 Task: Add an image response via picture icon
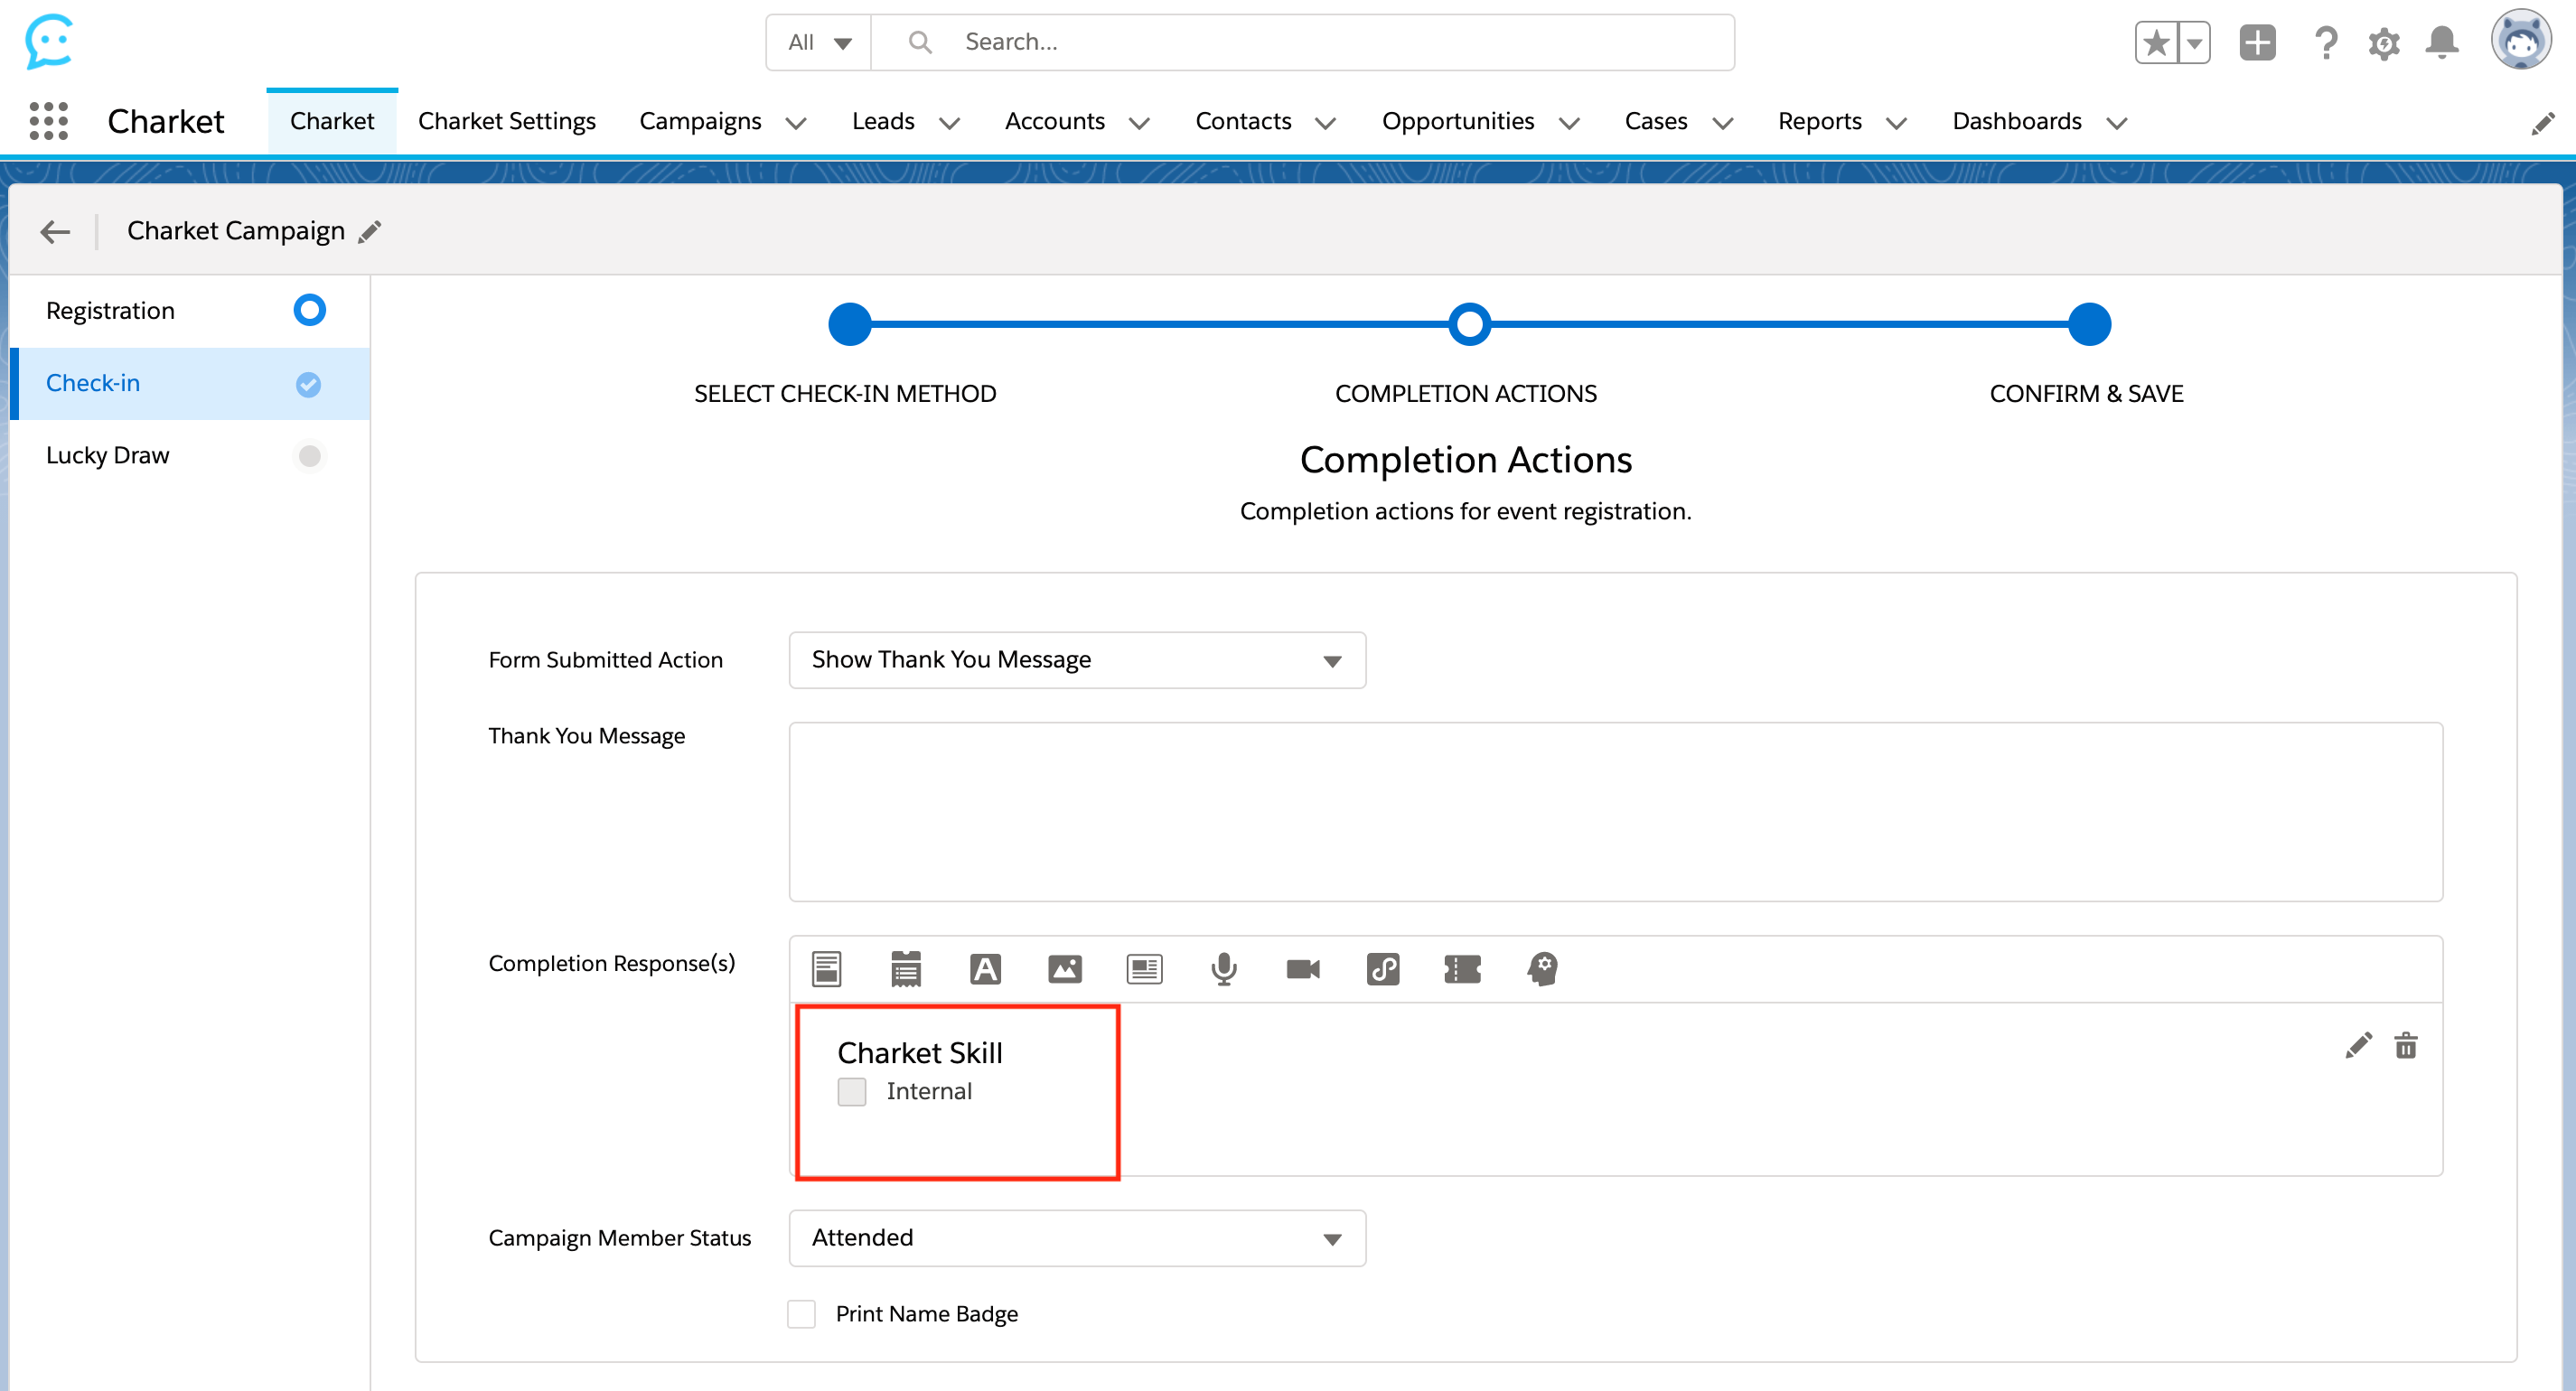pos(1064,969)
